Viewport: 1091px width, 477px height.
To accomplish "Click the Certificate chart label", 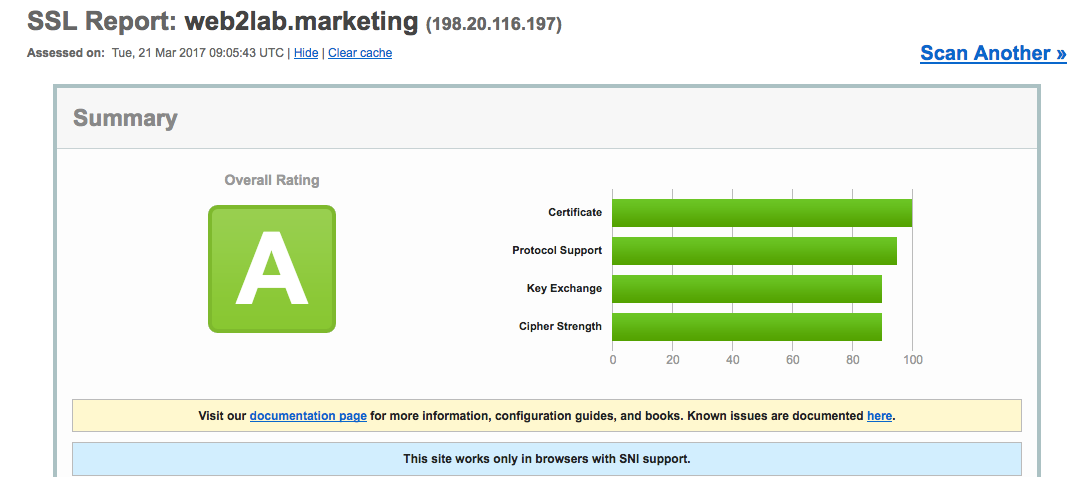I will click(575, 212).
